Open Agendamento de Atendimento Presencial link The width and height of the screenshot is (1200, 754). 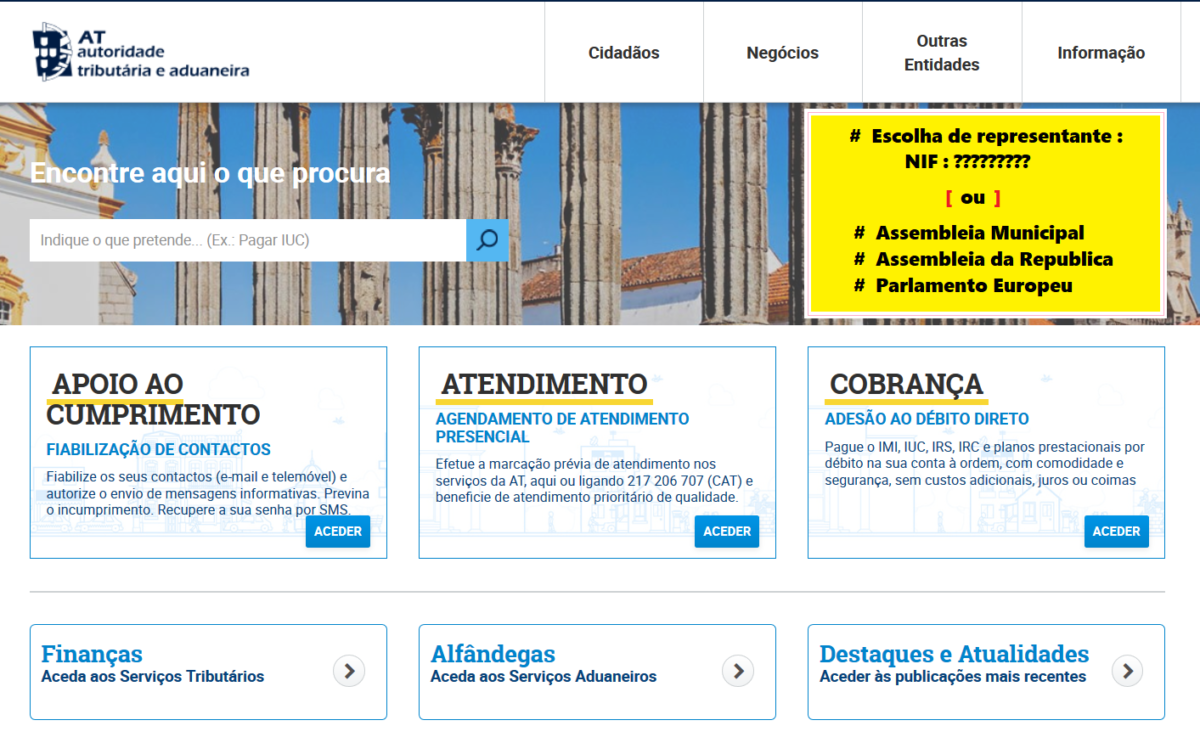point(562,427)
